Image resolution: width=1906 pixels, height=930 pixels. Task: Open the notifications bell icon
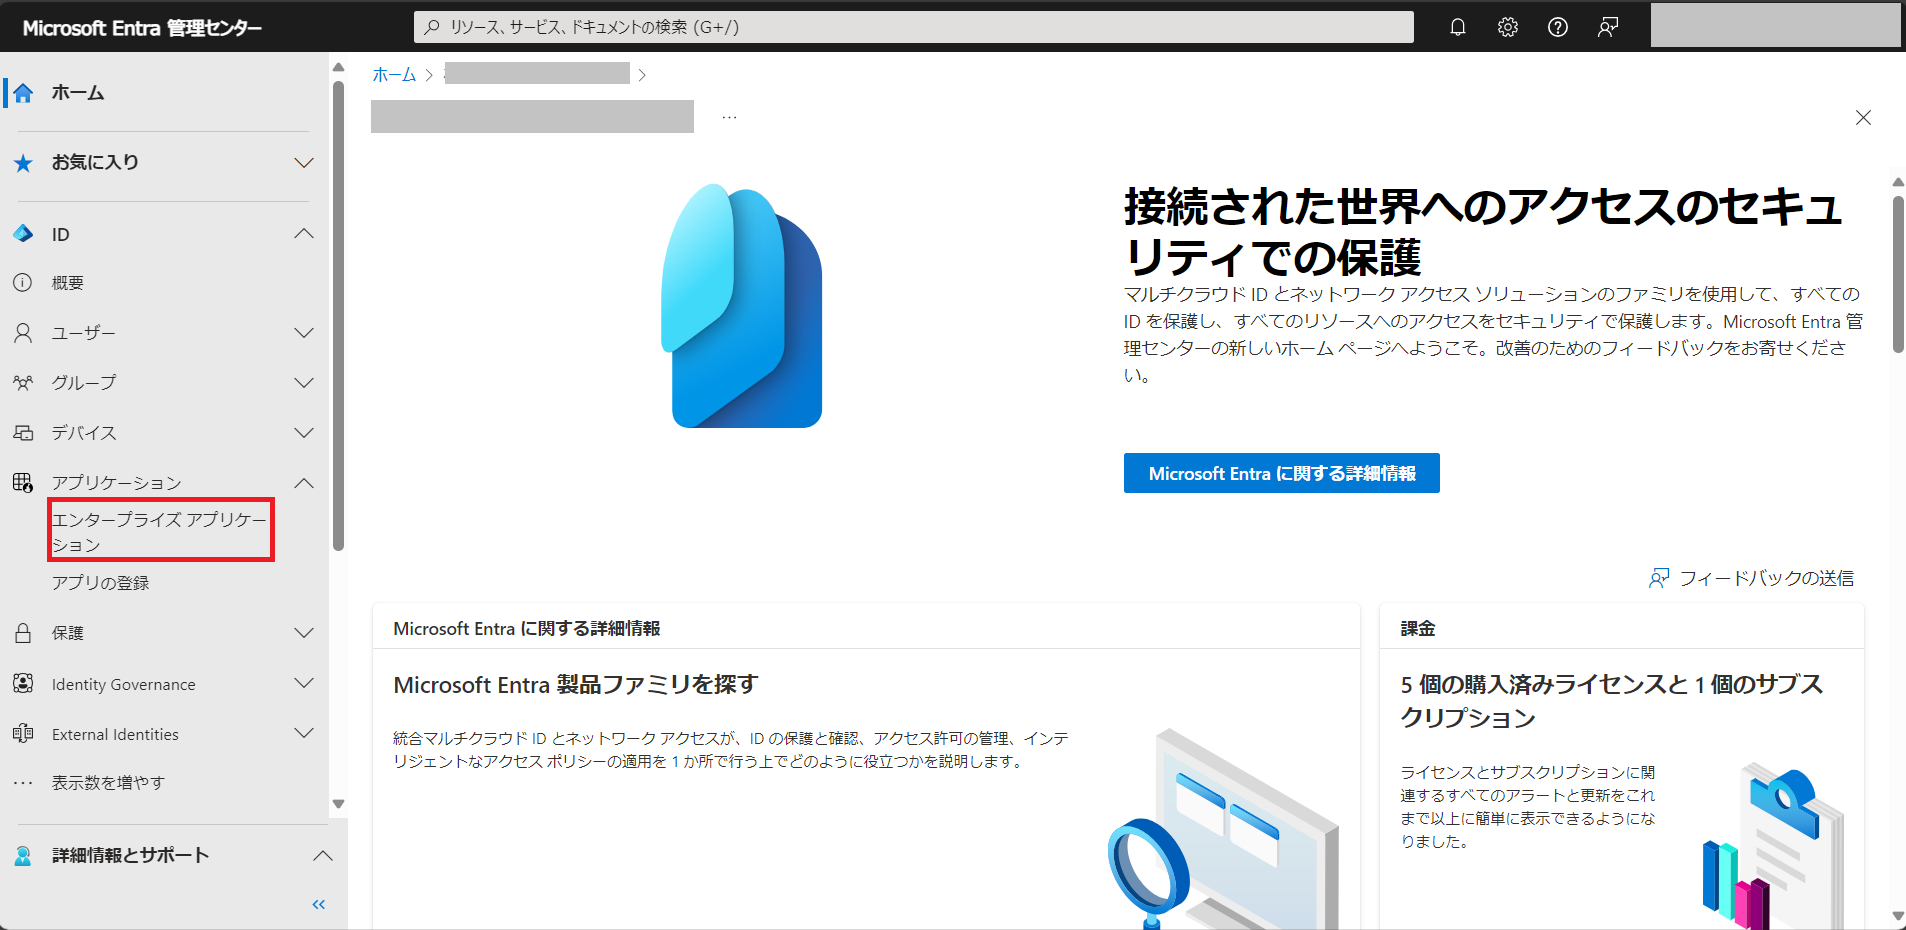1458,27
